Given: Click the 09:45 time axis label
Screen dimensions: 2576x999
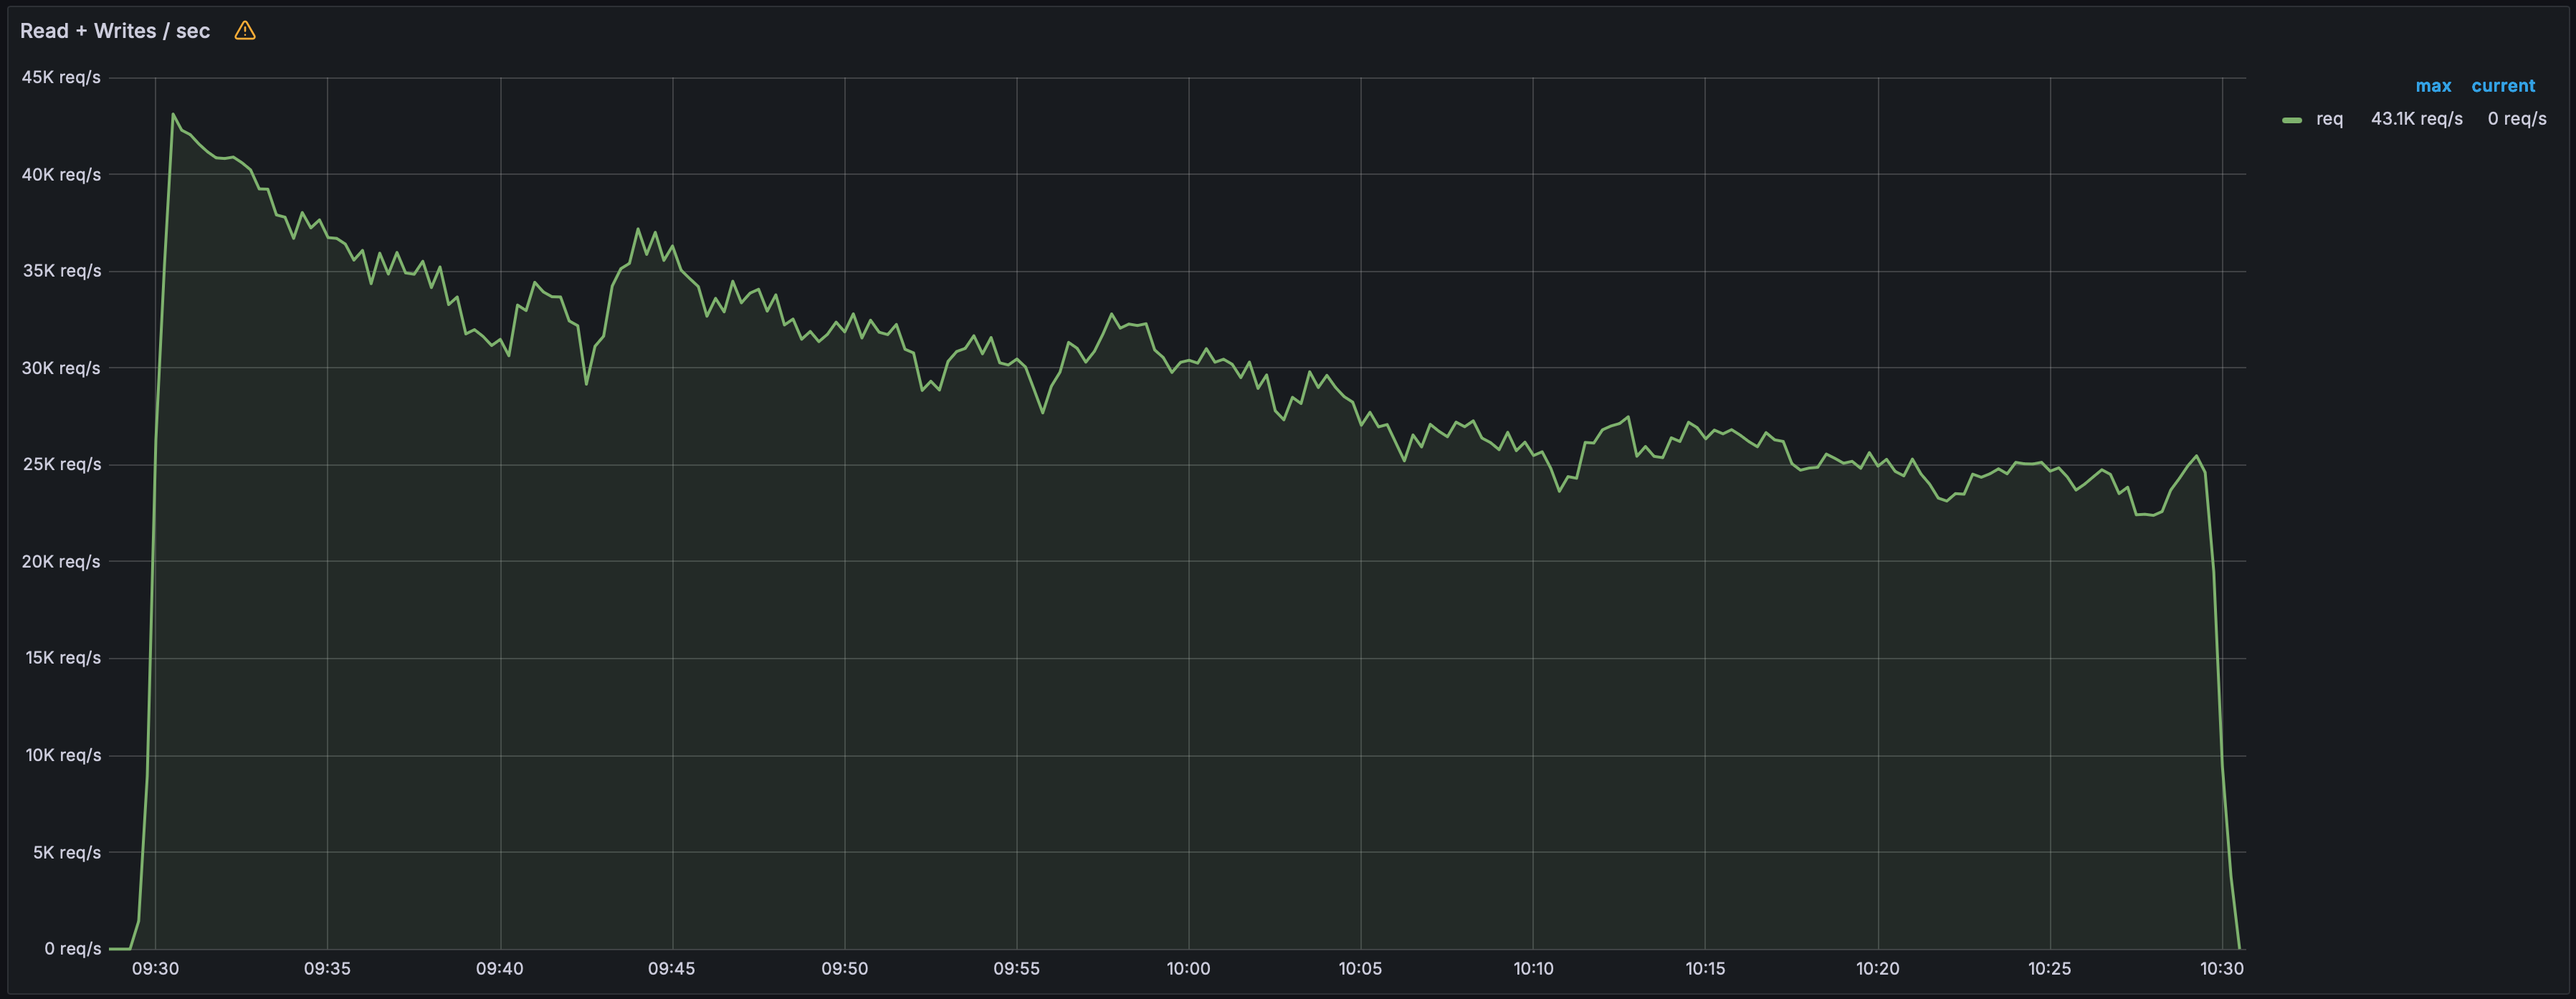Looking at the screenshot, I should [671, 968].
